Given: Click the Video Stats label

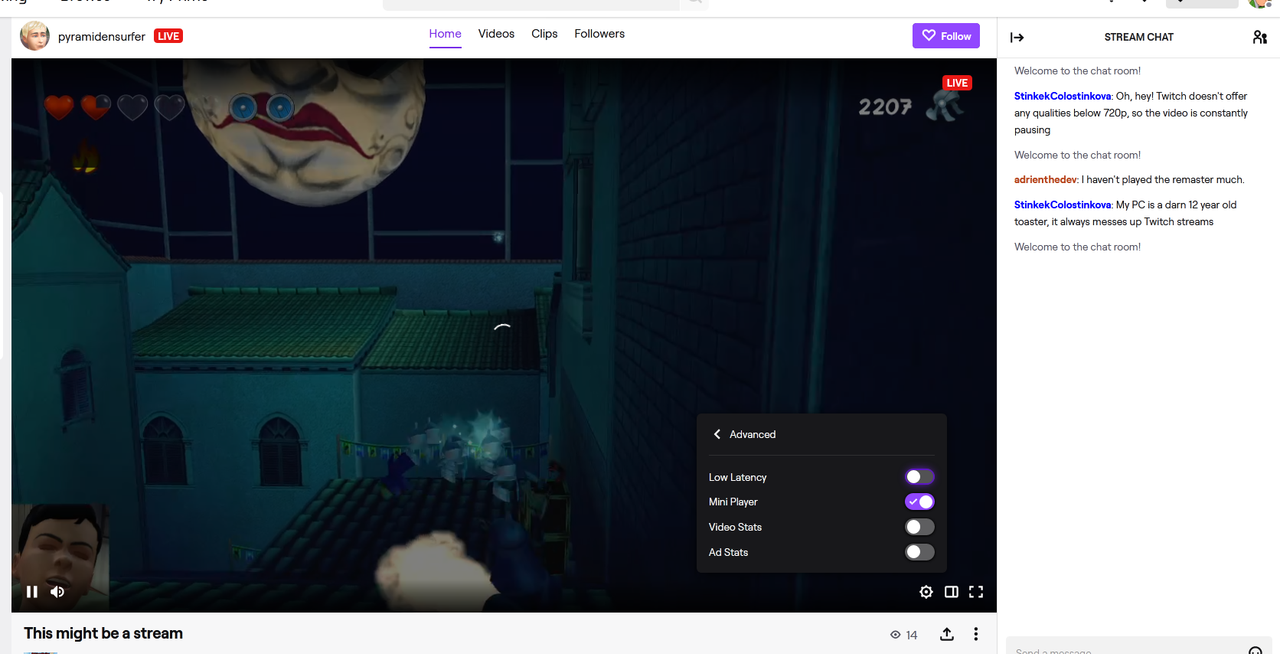Looking at the screenshot, I should (735, 527).
